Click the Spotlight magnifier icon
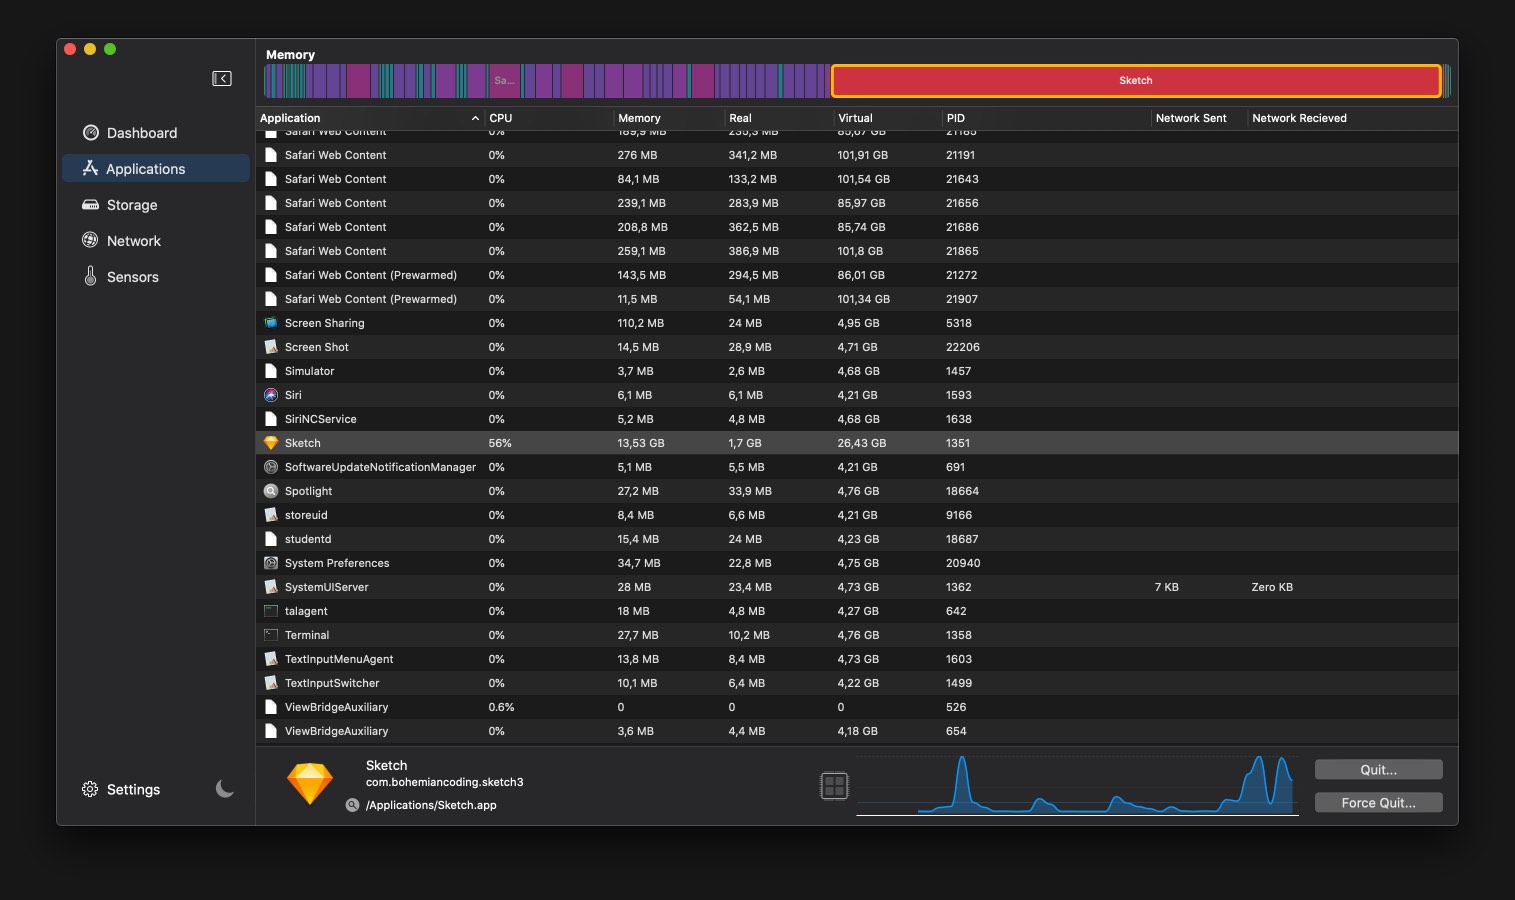Image resolution: width=1515 pixels, height=900 pixels. [270, 491]
